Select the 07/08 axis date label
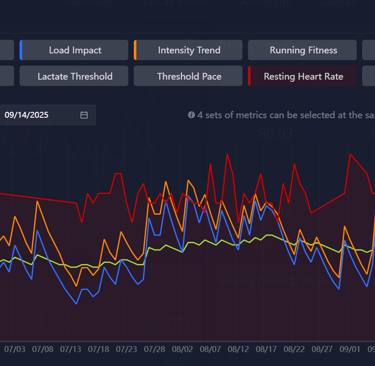The height and width of the screenshot is (366, 375). point(43,349)
